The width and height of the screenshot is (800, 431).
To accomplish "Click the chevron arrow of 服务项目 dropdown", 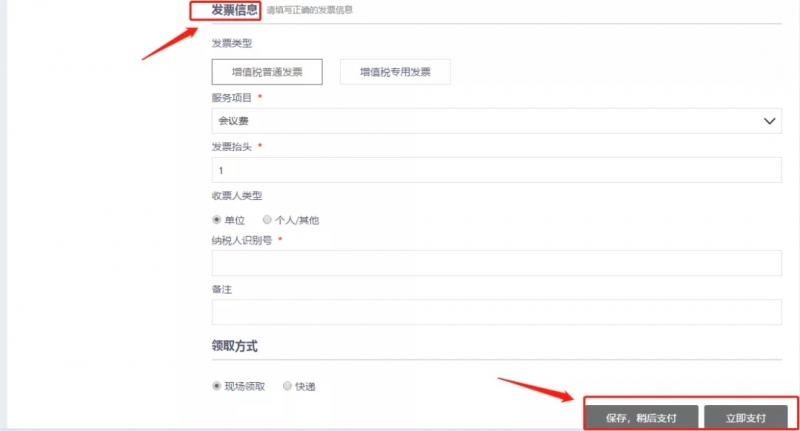I will (770, 121).
